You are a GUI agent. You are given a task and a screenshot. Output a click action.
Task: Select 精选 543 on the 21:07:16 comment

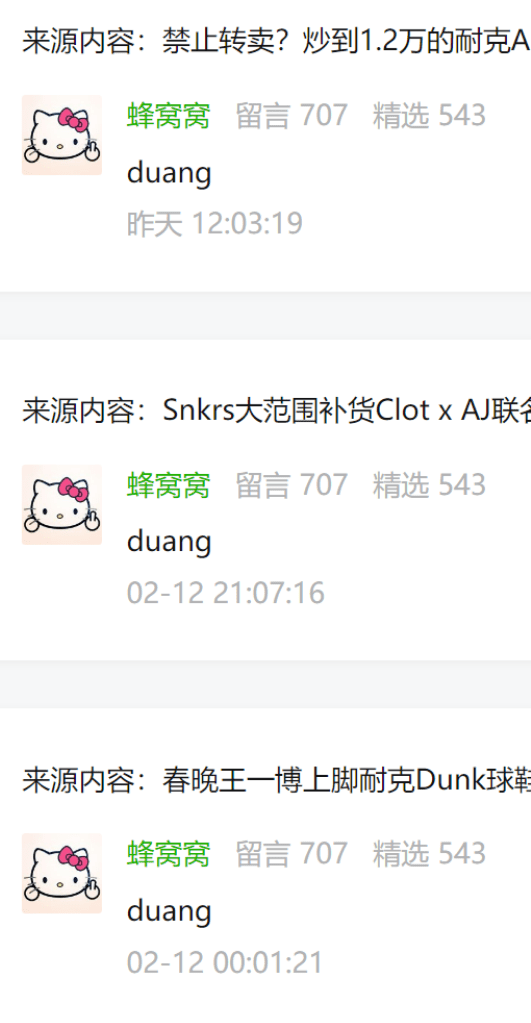pos(429,485)
